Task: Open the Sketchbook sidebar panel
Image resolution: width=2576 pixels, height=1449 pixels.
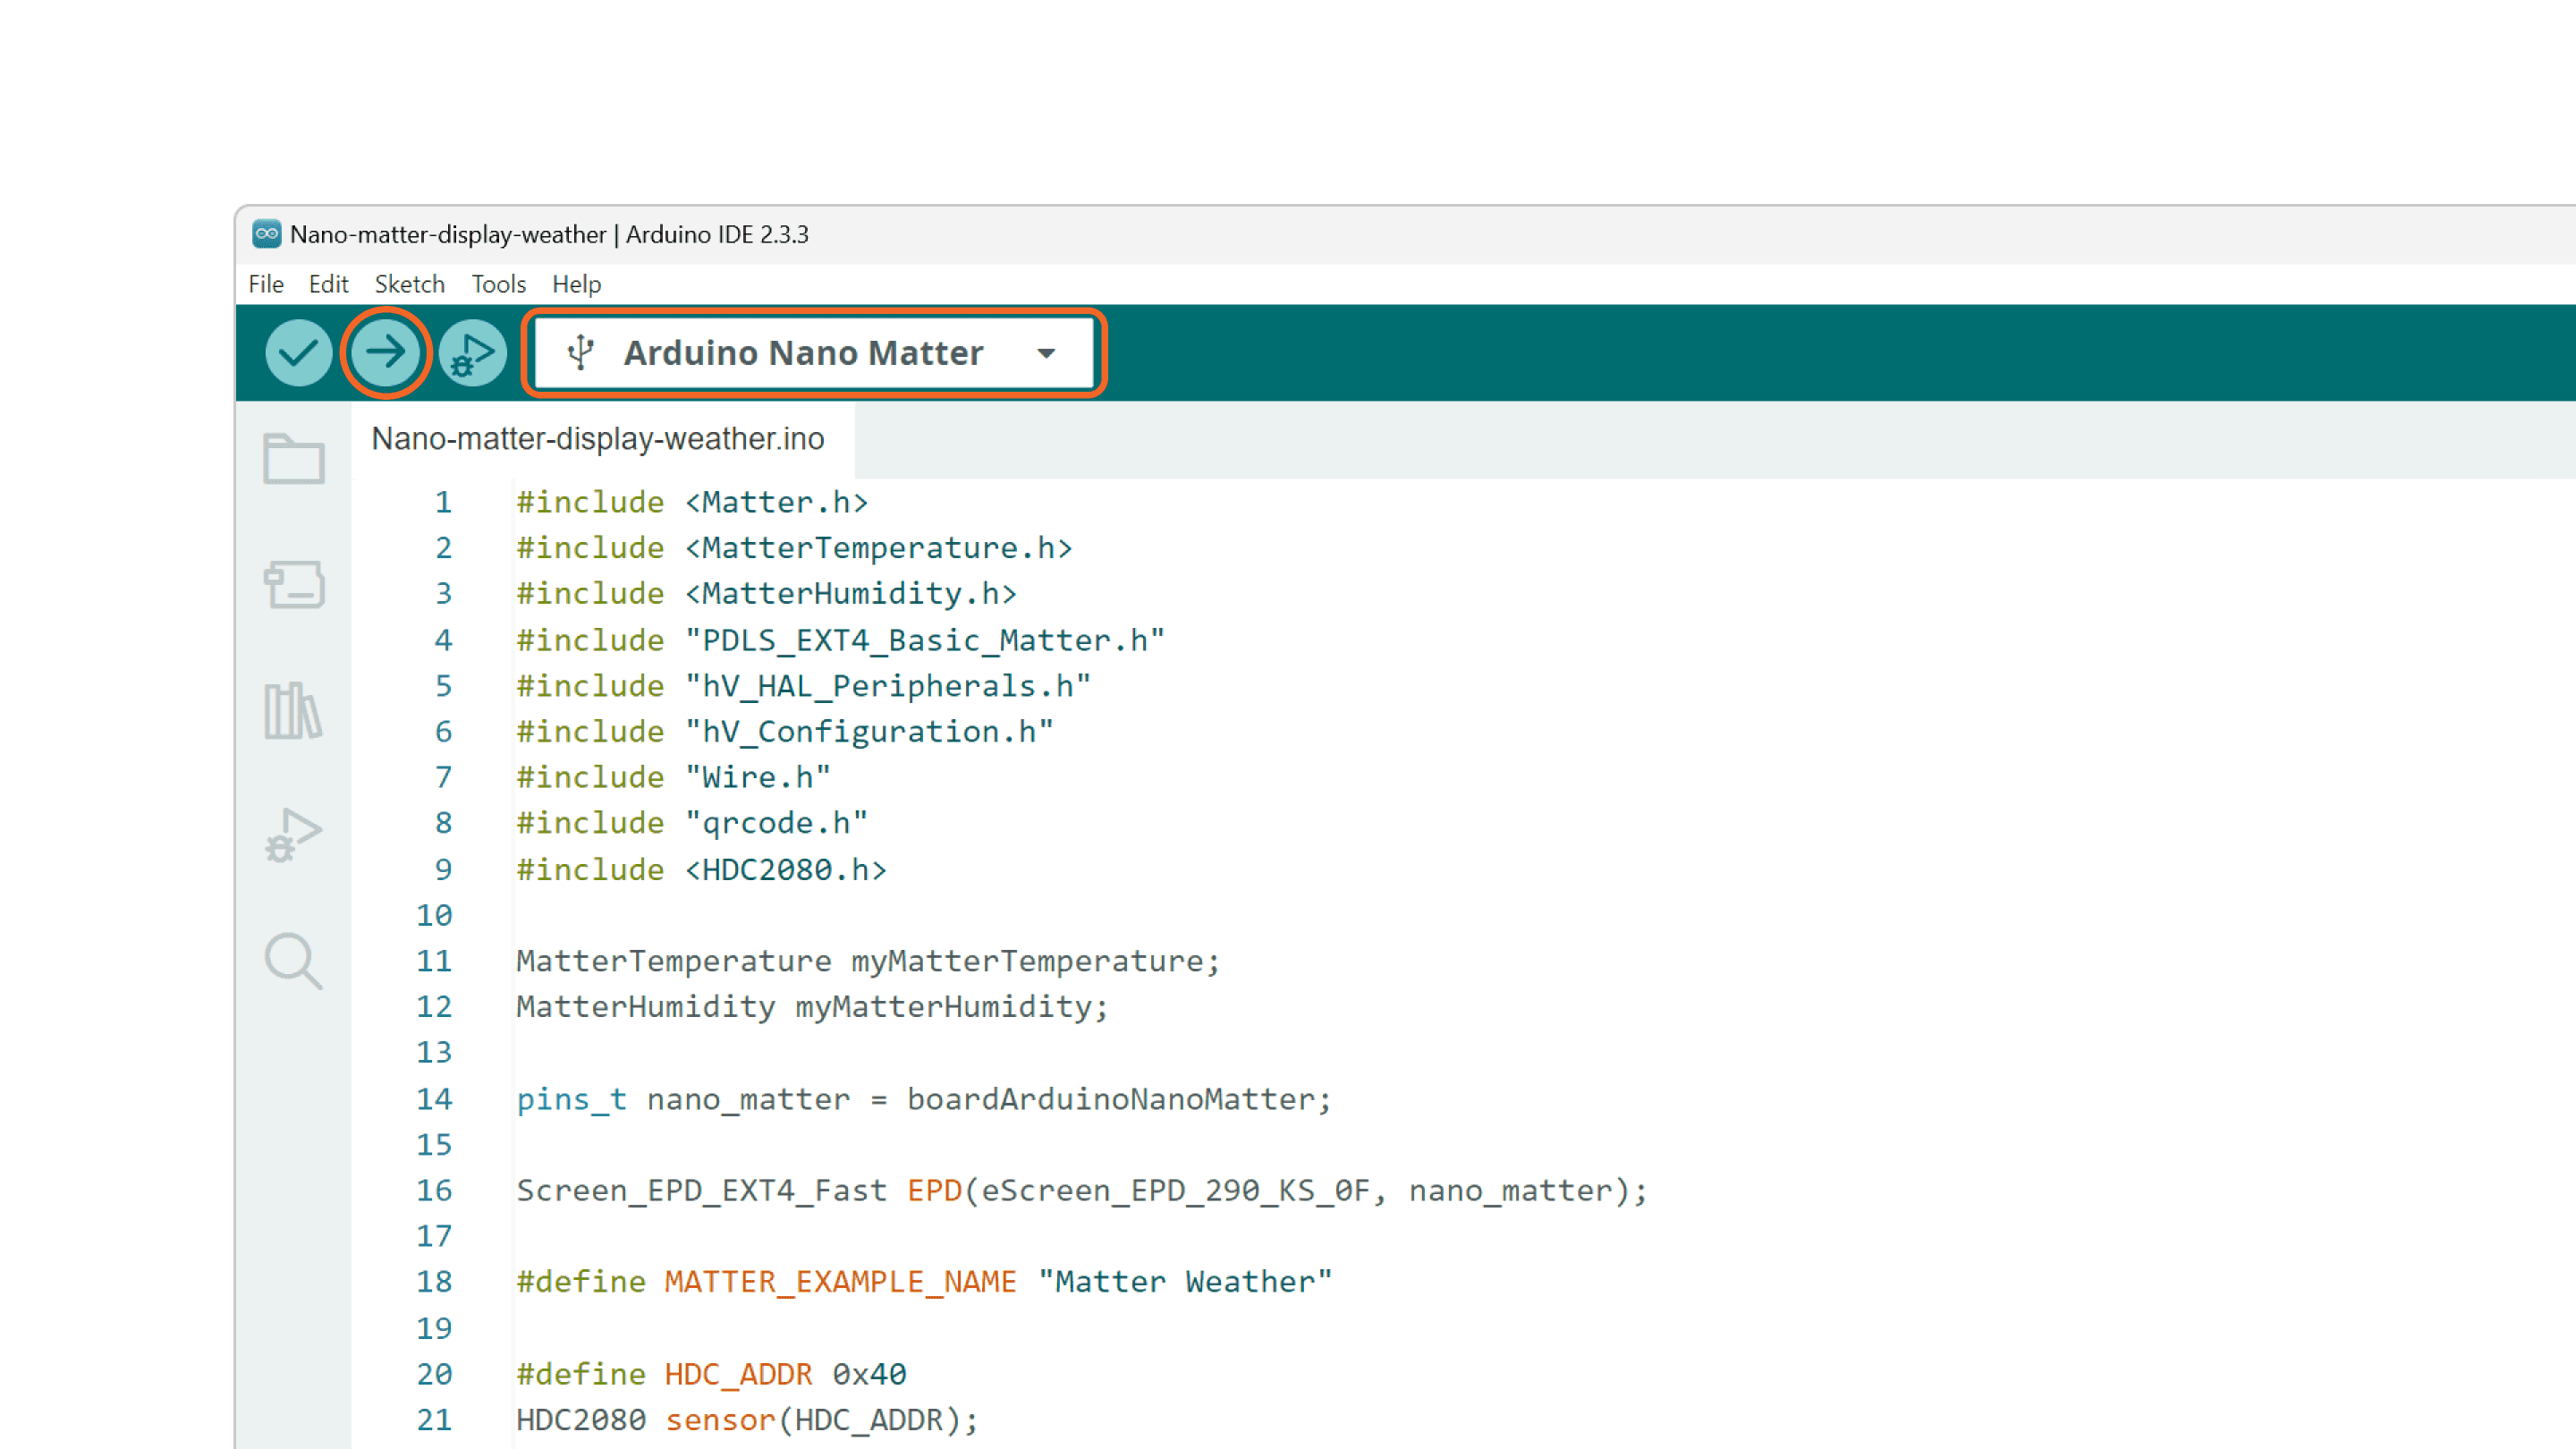Action: coord(293,459)
